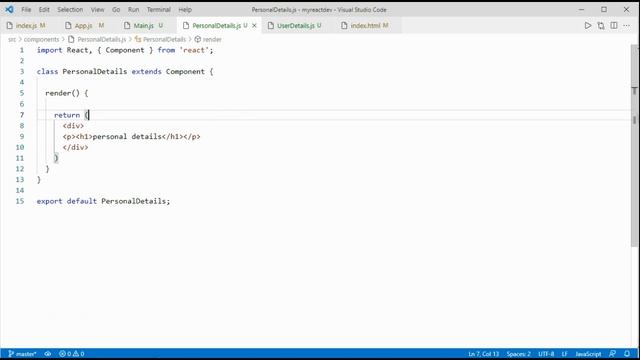
Task: Click 'import' keyword on line 1
Action: [x=49, y=50]
